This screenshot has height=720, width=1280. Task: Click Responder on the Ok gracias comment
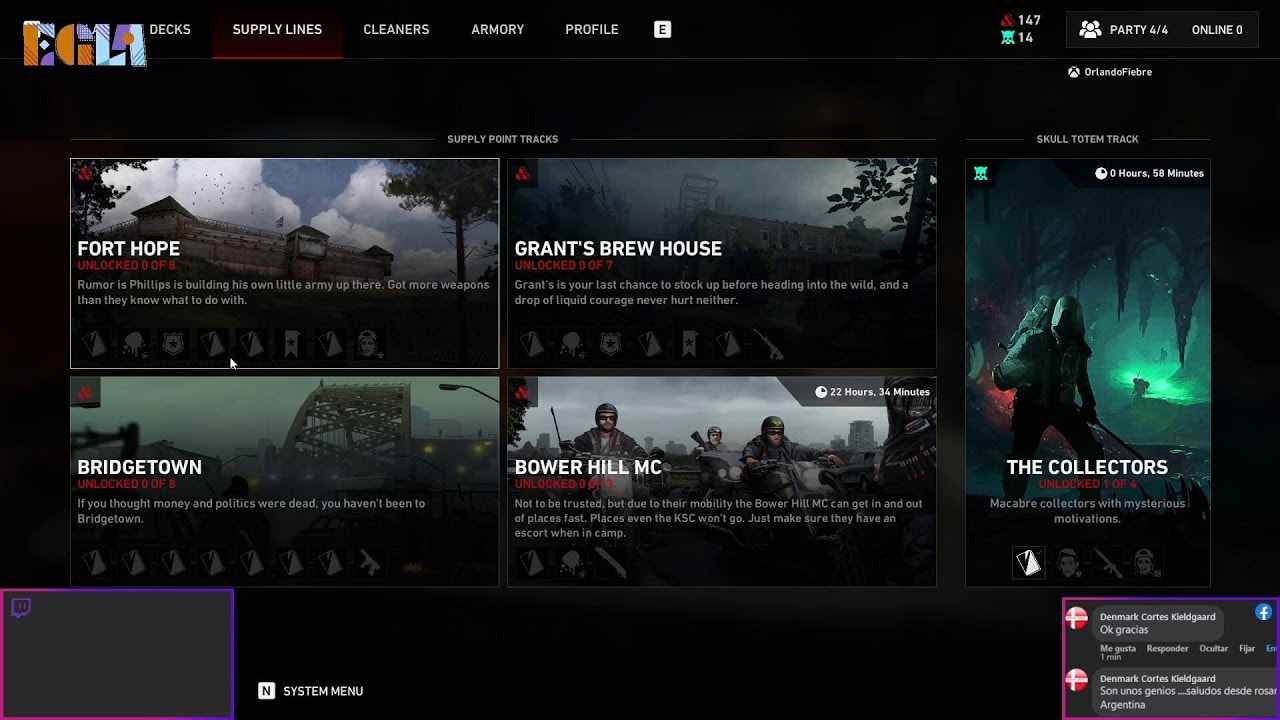pyautogui.click(x=1167, y=648)
